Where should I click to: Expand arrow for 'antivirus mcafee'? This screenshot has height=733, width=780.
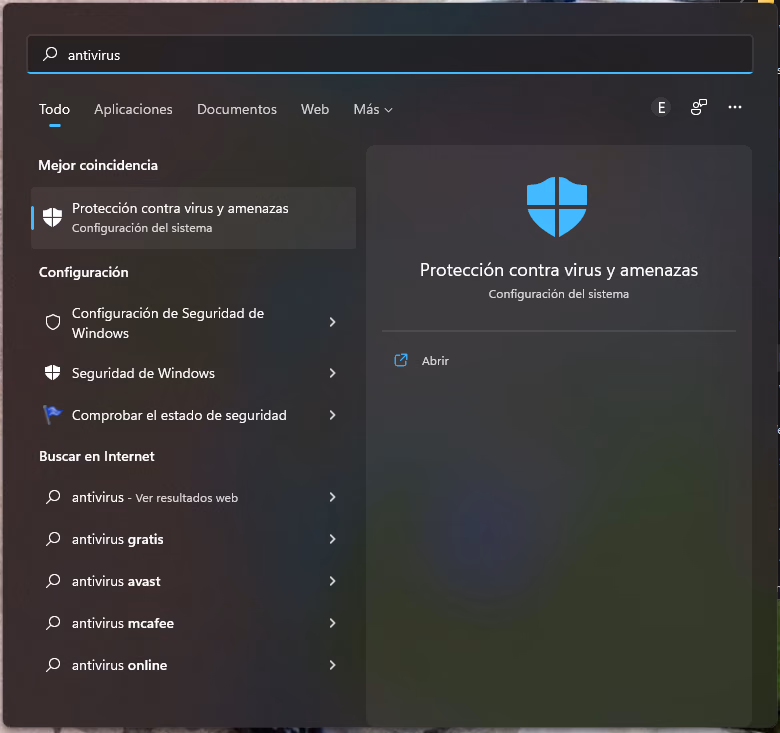click(332, 623)
